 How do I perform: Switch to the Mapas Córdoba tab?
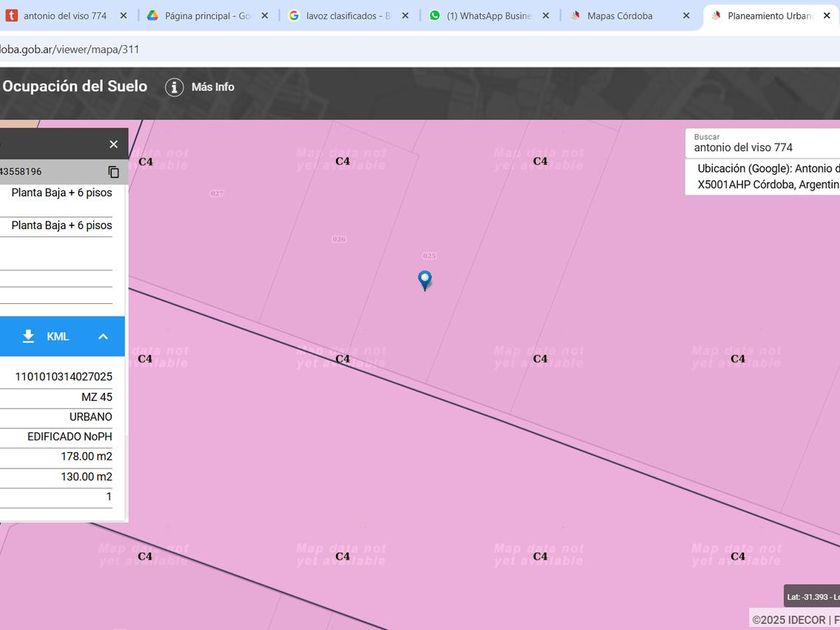tap(619, 16)
